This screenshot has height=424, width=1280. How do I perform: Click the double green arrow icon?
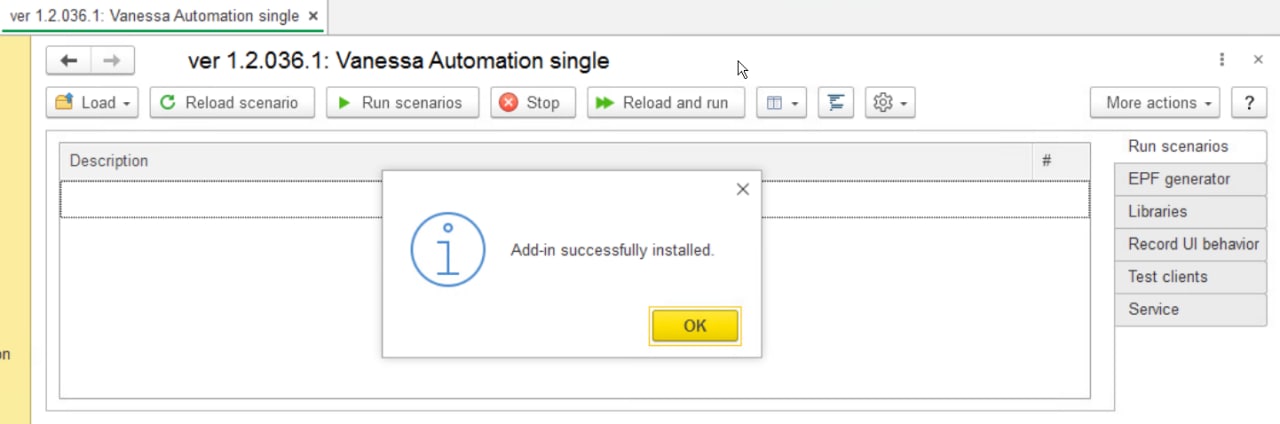(604, 103)
